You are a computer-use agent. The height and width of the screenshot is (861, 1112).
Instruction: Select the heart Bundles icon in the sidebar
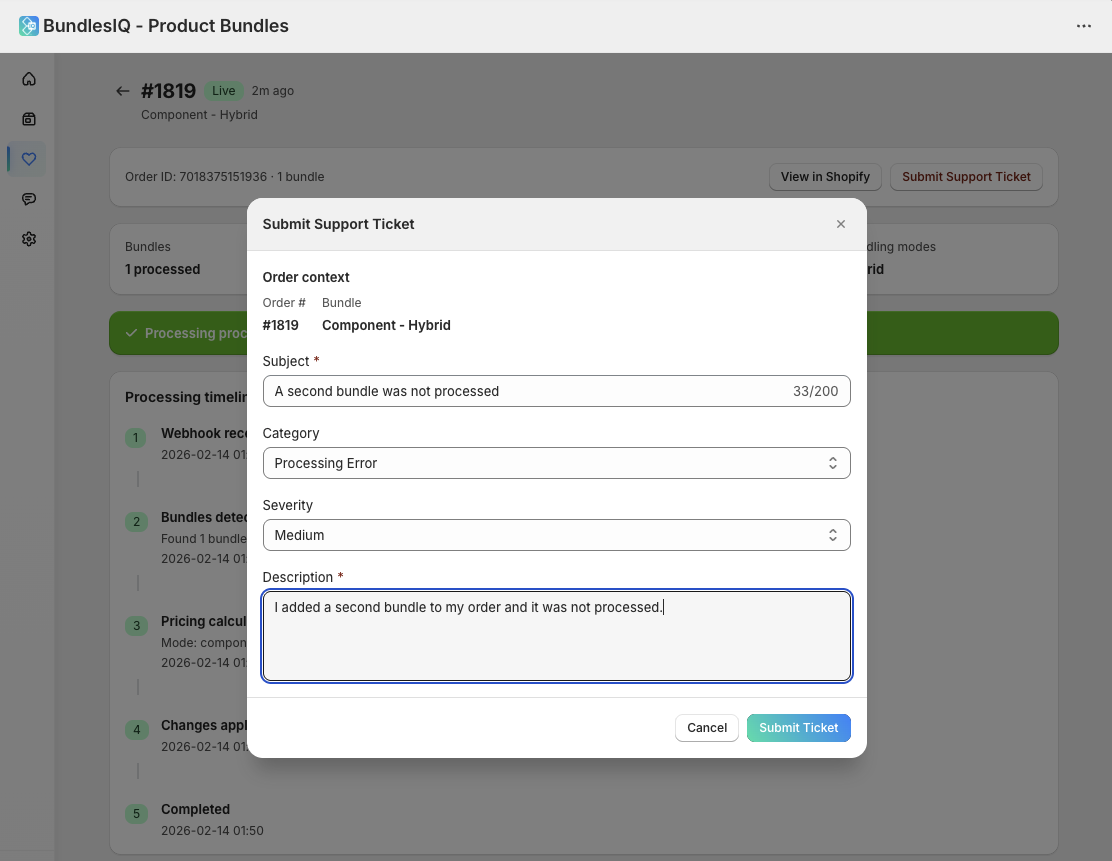coord(28,158)
